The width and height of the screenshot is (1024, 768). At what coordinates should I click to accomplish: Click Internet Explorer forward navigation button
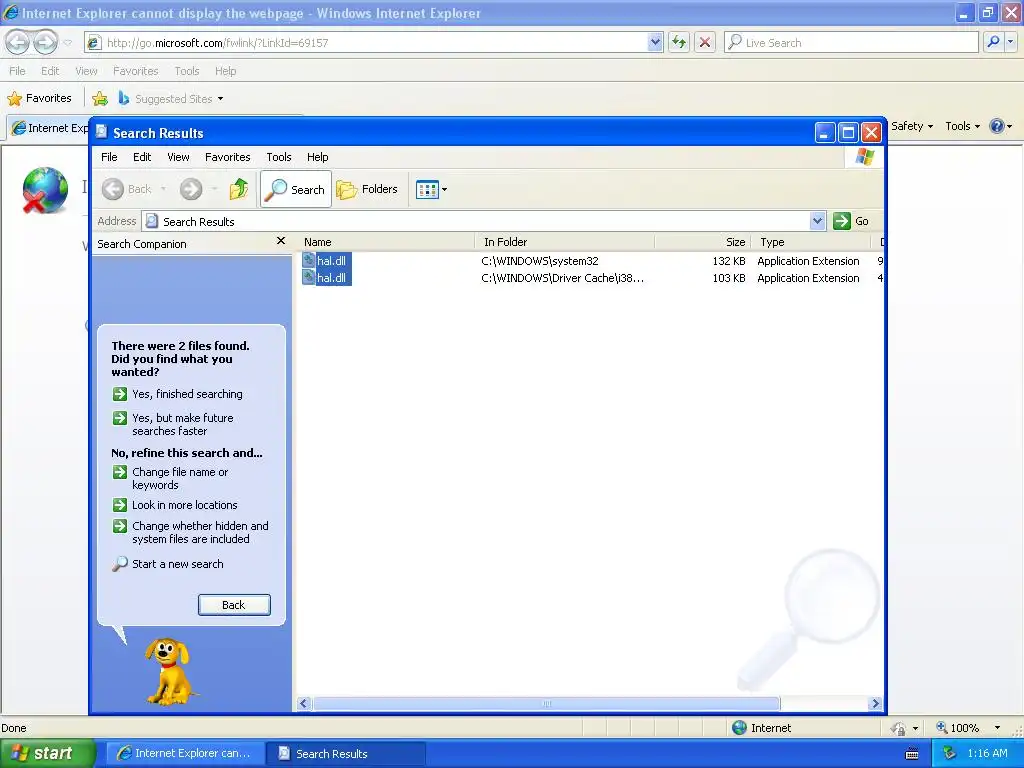pyautogui.click(x=45, y=42)
